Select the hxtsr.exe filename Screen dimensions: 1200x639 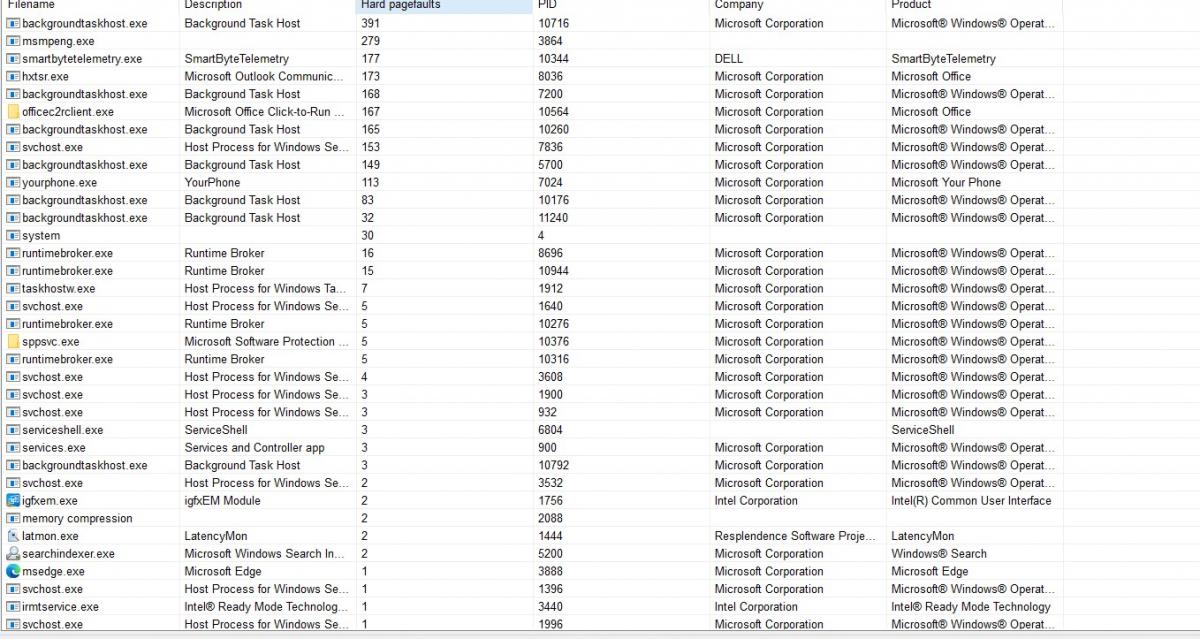45,76
